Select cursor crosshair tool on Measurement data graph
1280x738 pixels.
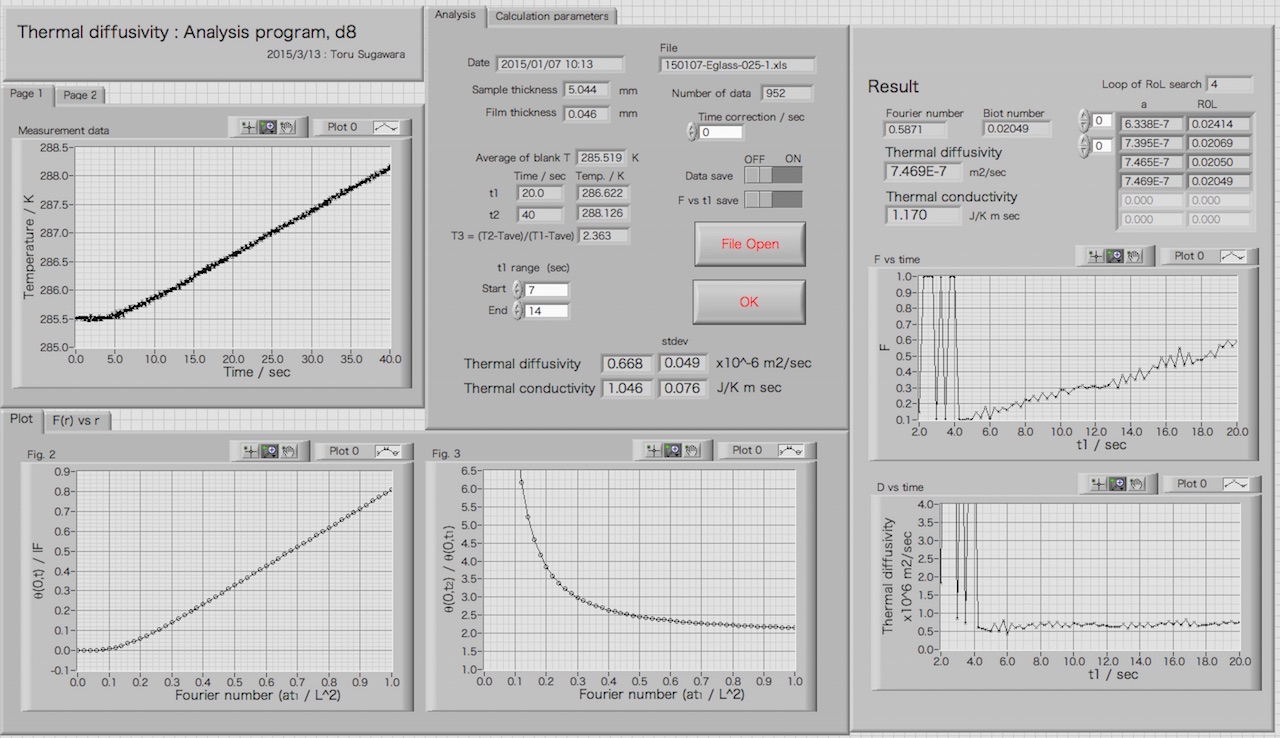(x=249, y=128)
